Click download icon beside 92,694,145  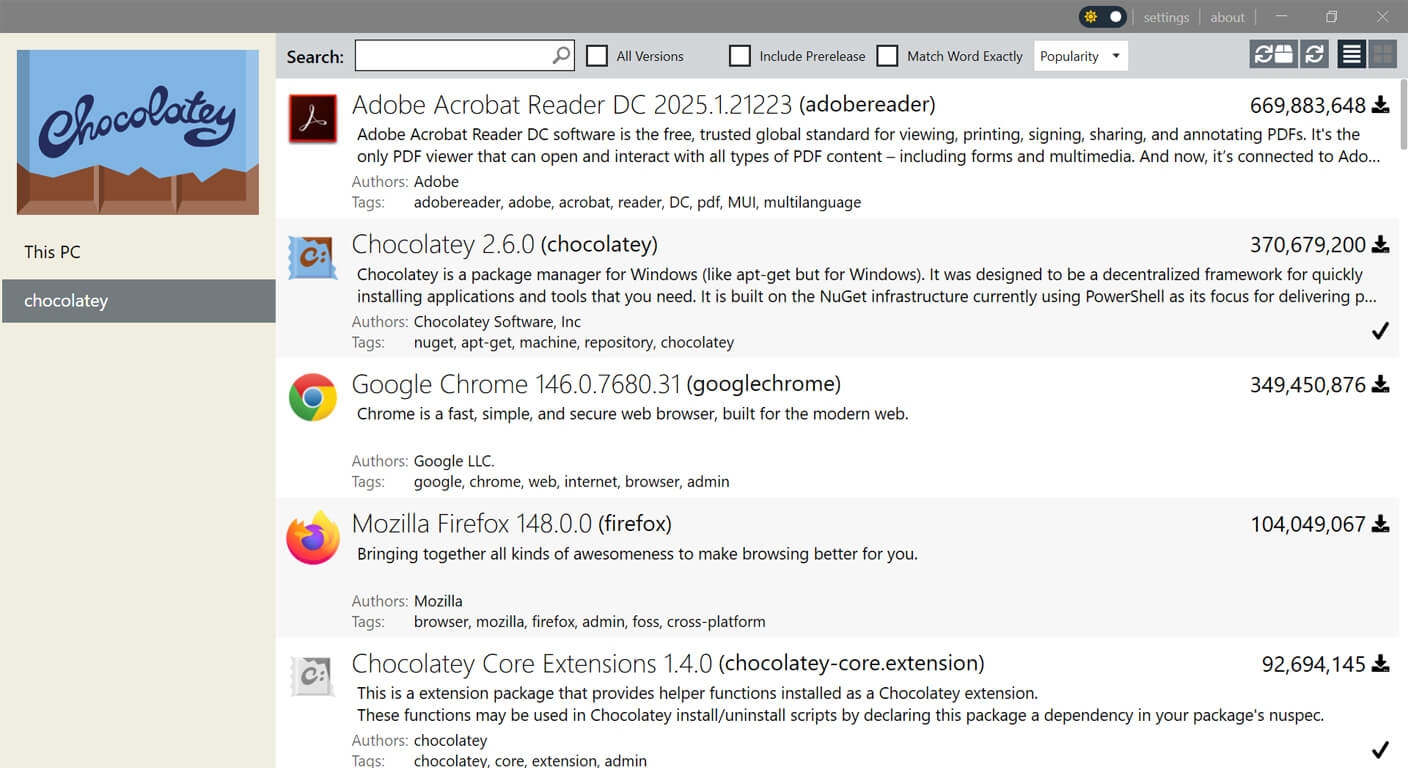(x=1380, y=664)
